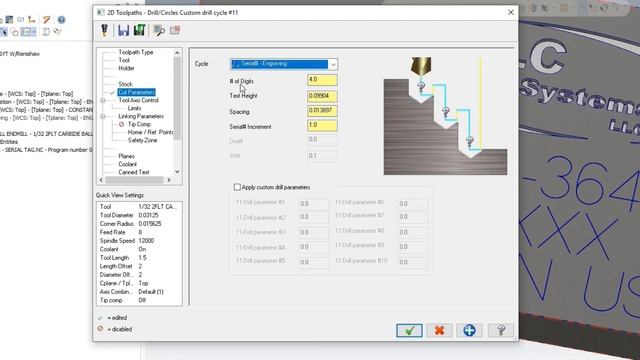Viewport: 640px width, 360px height.
Task: Click the red-marked window icon in dialog toolbar
Action: [x=175, y=30]
